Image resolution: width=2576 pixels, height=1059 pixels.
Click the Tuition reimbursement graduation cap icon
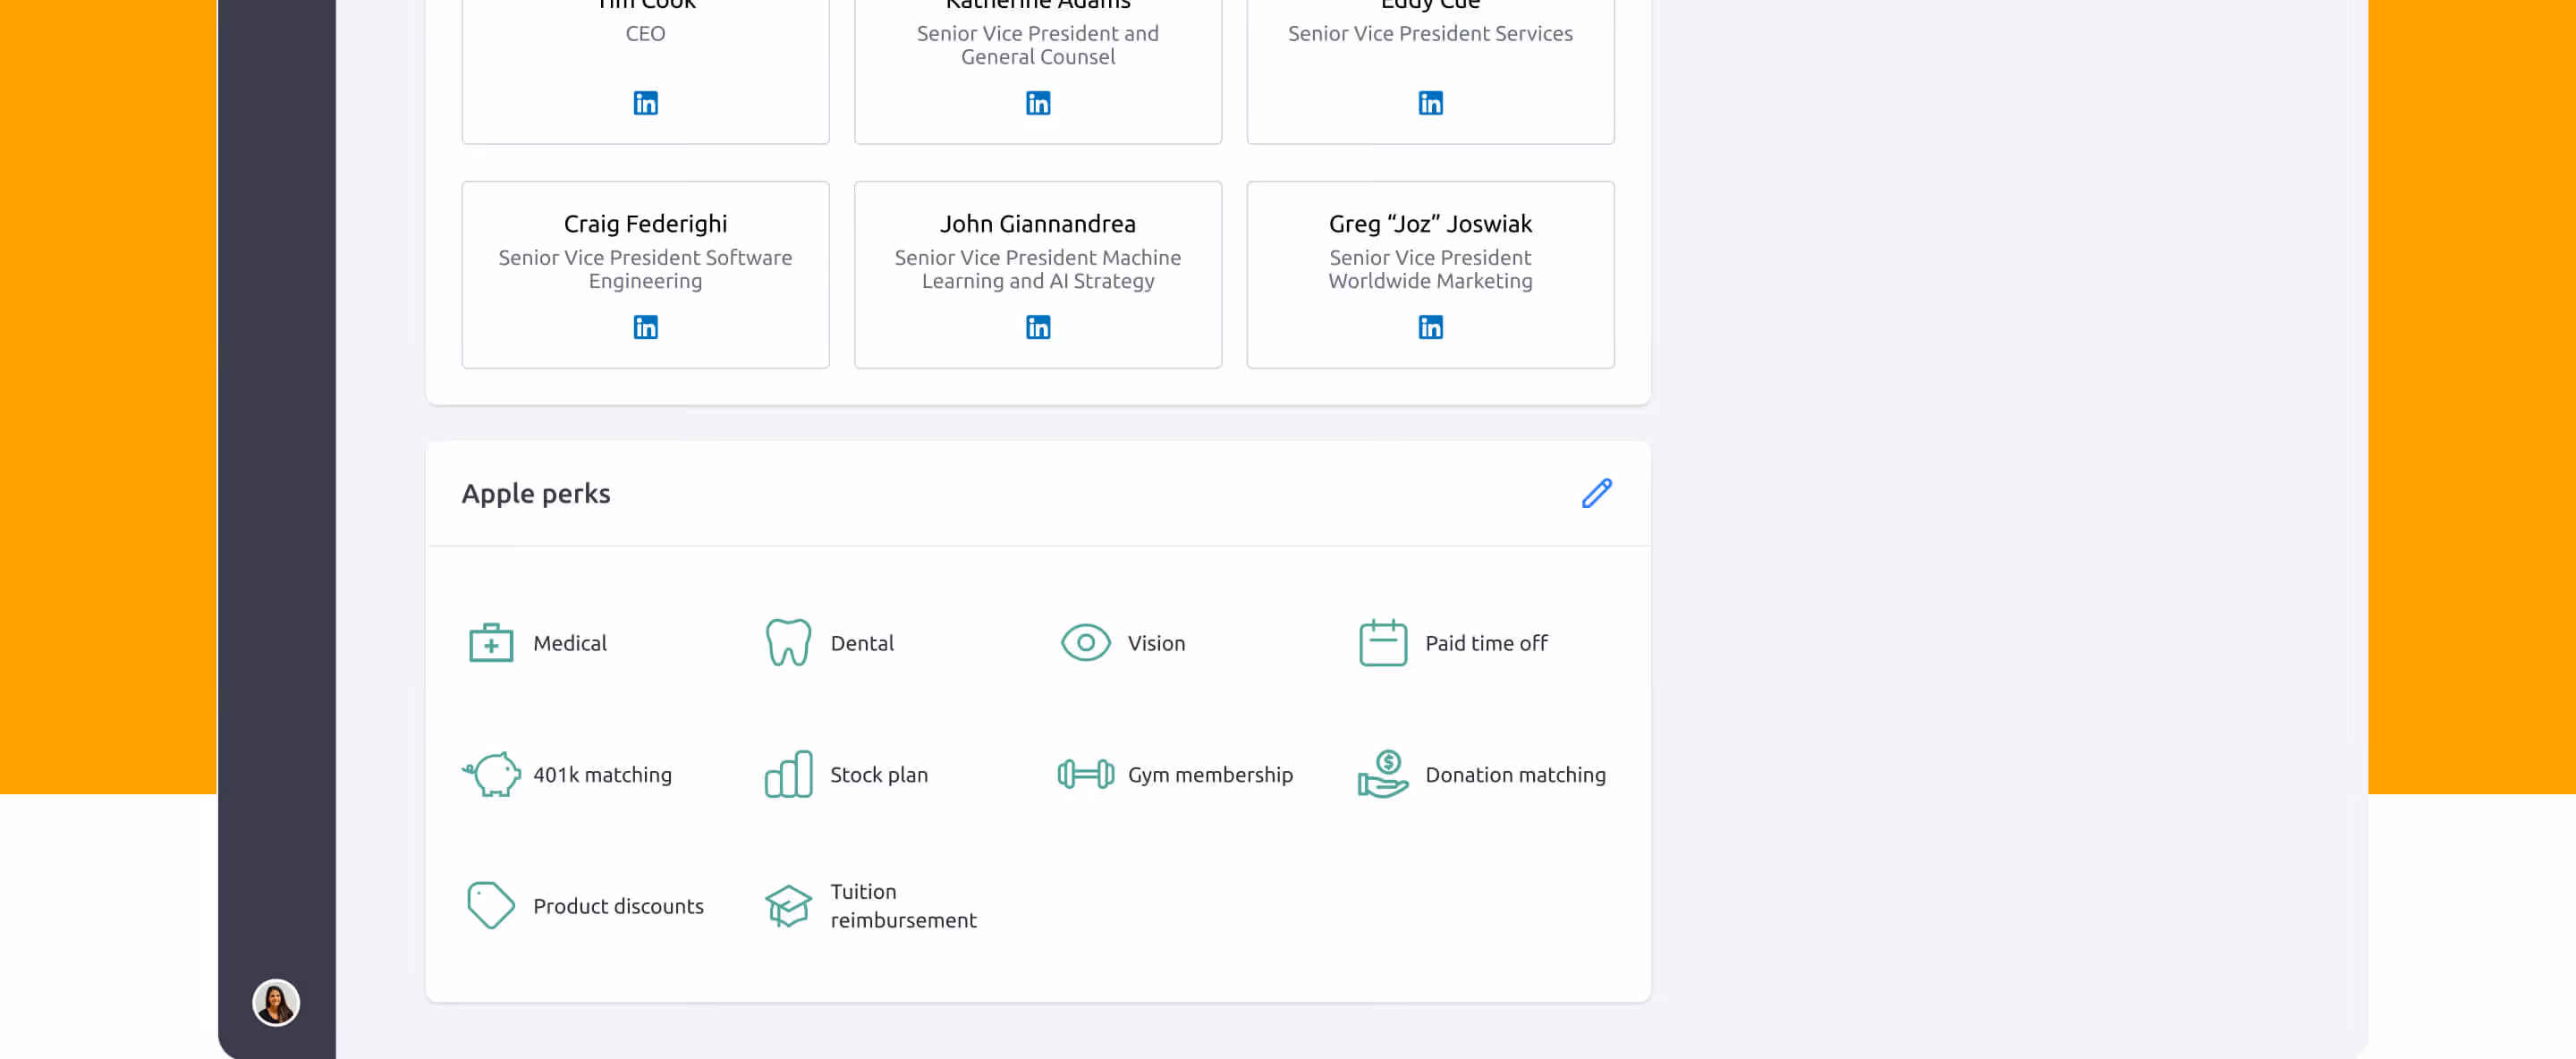tap(788, 905)
